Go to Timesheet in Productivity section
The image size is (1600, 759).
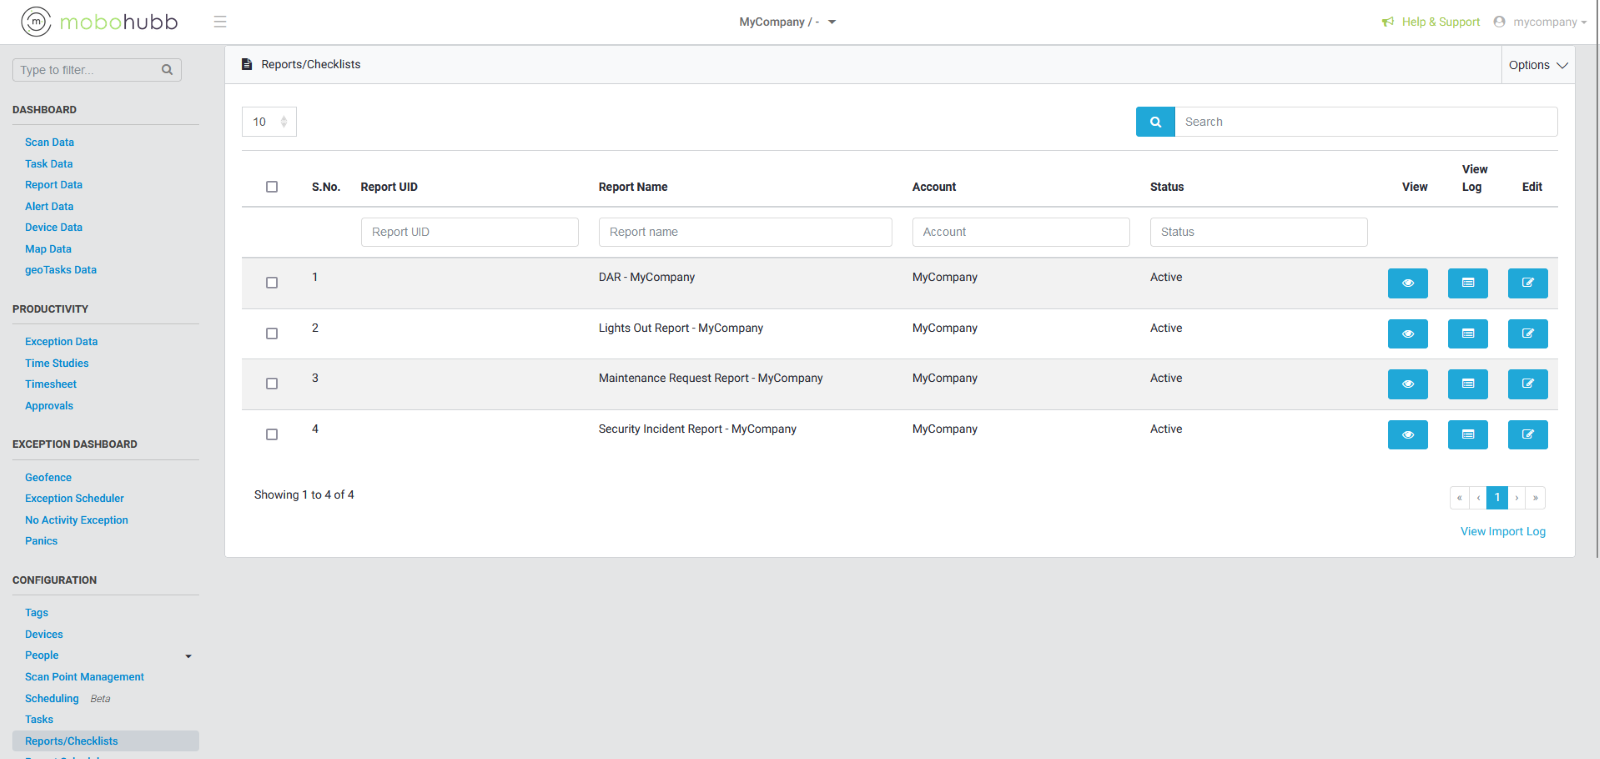[50, 385]
